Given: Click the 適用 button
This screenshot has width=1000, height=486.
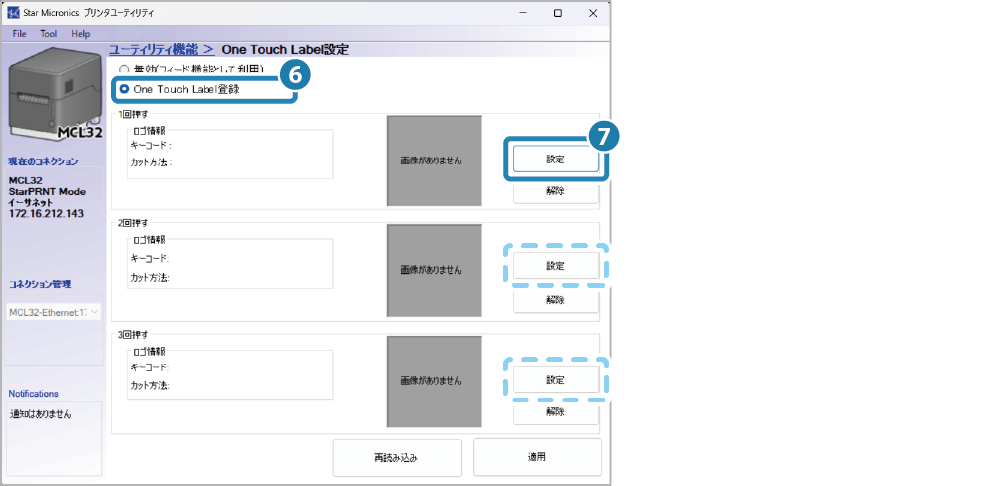Looking at the screenshot, I should (x=537, y=457).
